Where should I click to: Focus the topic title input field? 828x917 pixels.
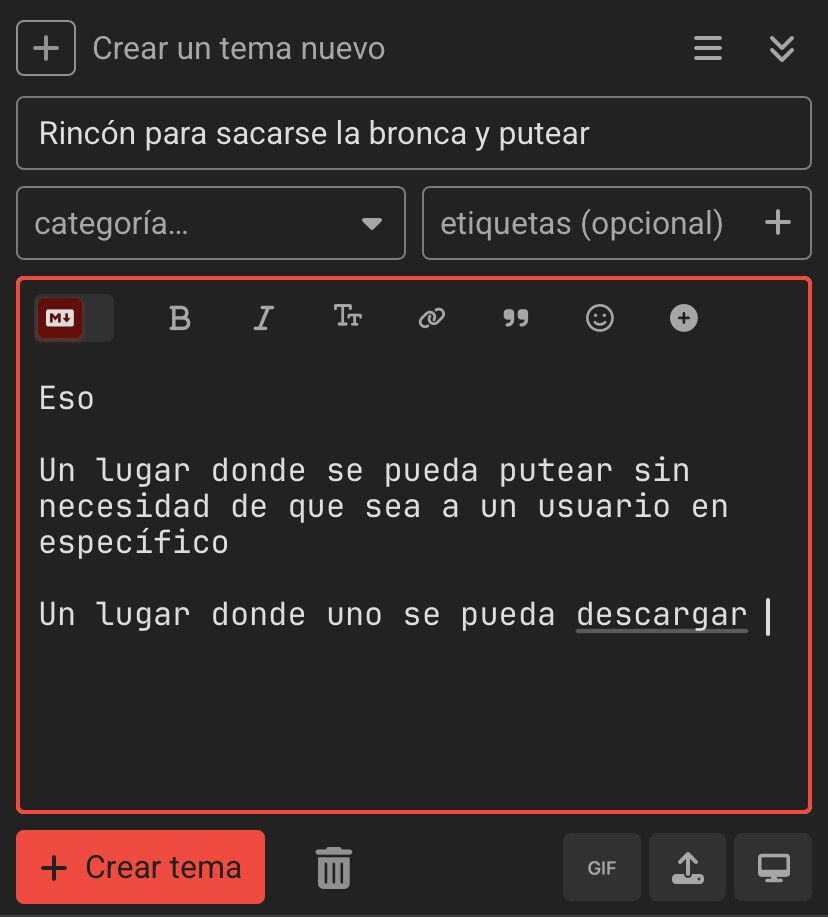[x=414, y=133]
